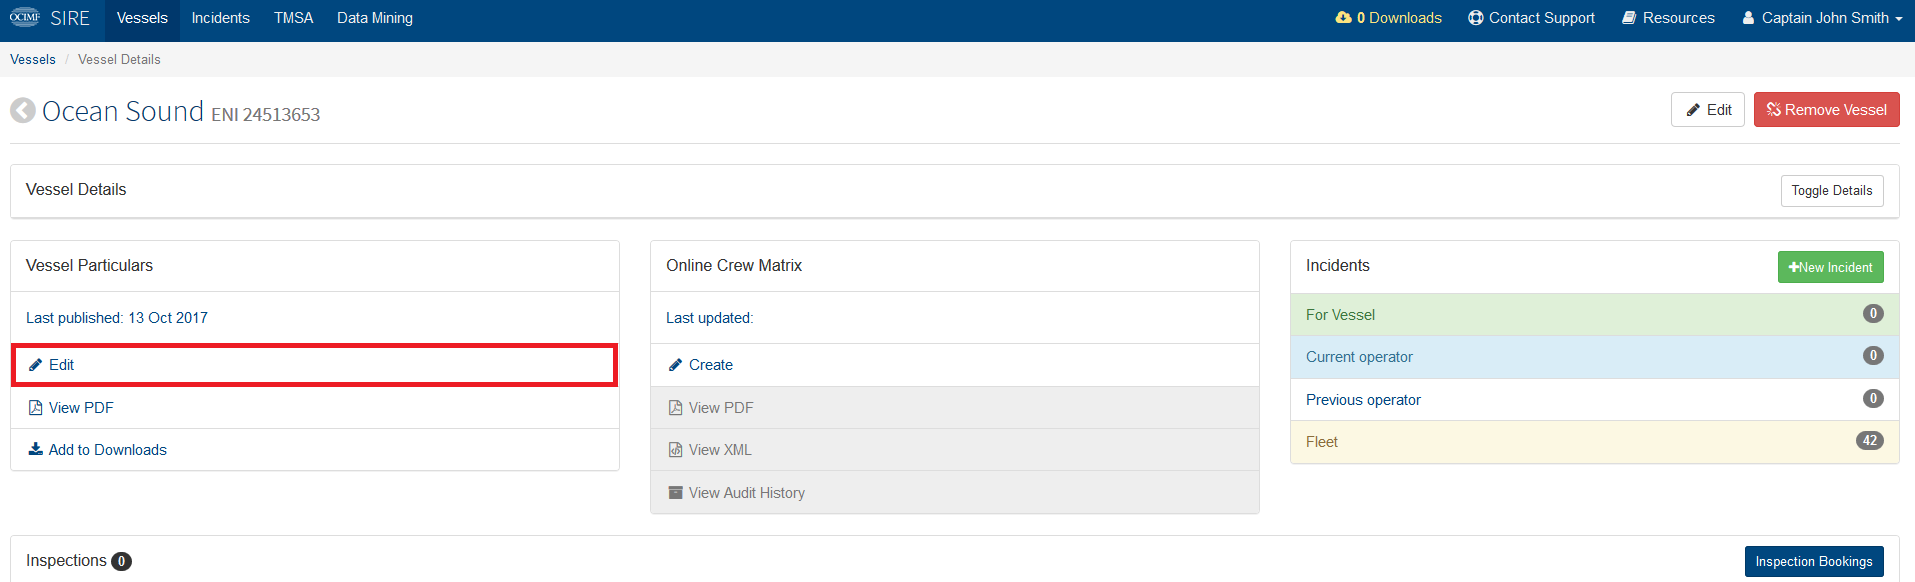Click the back arrow beside Ocean Sound
Image resolution: width=1915 pixels, height=582 pixels.
pos(23,110)
